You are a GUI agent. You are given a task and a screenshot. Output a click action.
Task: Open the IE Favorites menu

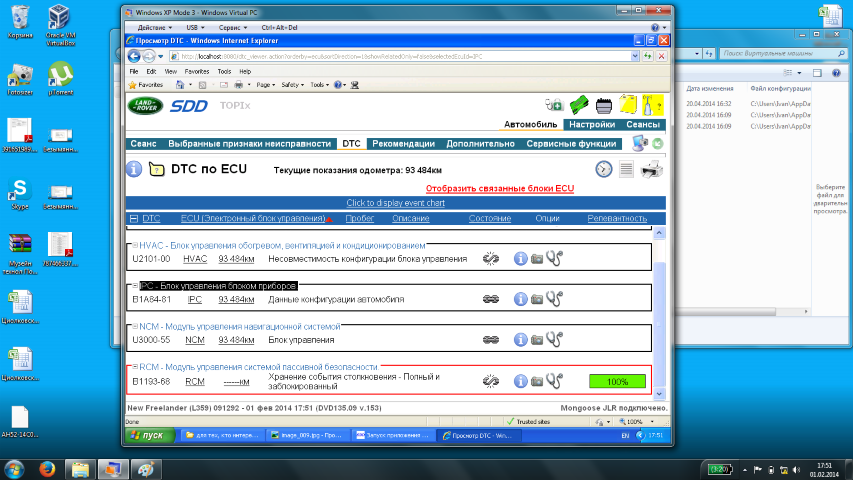point(197,71)
